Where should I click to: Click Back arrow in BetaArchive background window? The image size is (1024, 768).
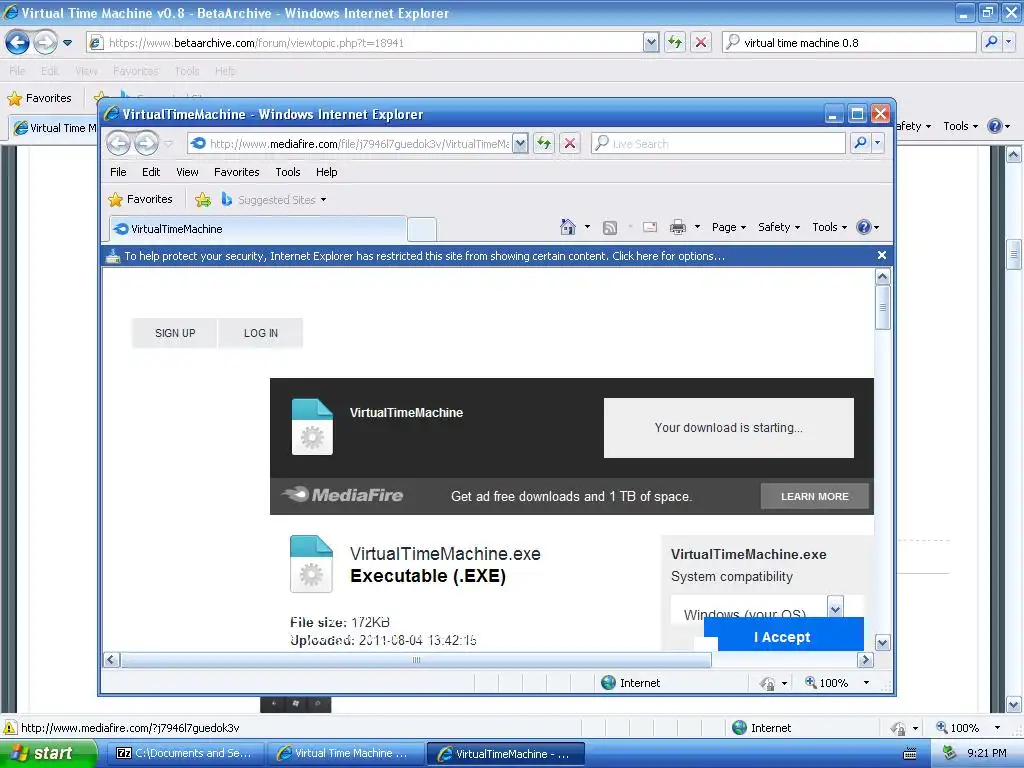tap(18, 42)
